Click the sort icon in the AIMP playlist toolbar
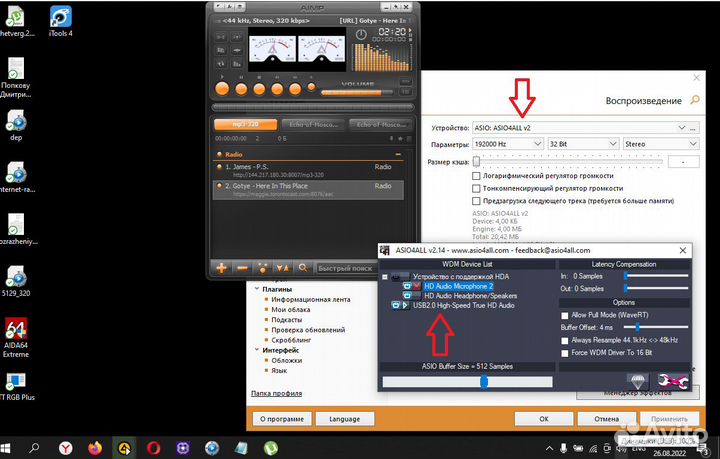The height and width of the screenshot is (459, 720). 282,268
